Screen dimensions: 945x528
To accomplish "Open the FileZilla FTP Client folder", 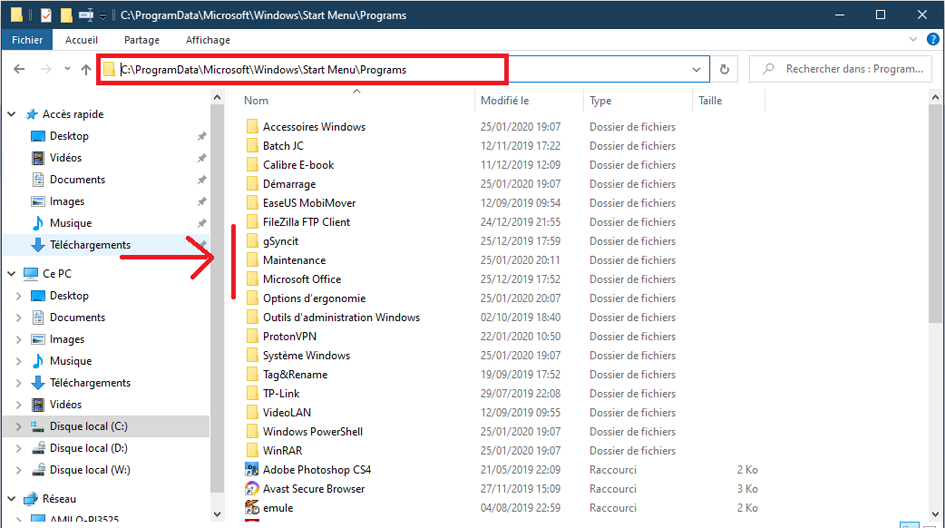I will (x=298, y=222).
